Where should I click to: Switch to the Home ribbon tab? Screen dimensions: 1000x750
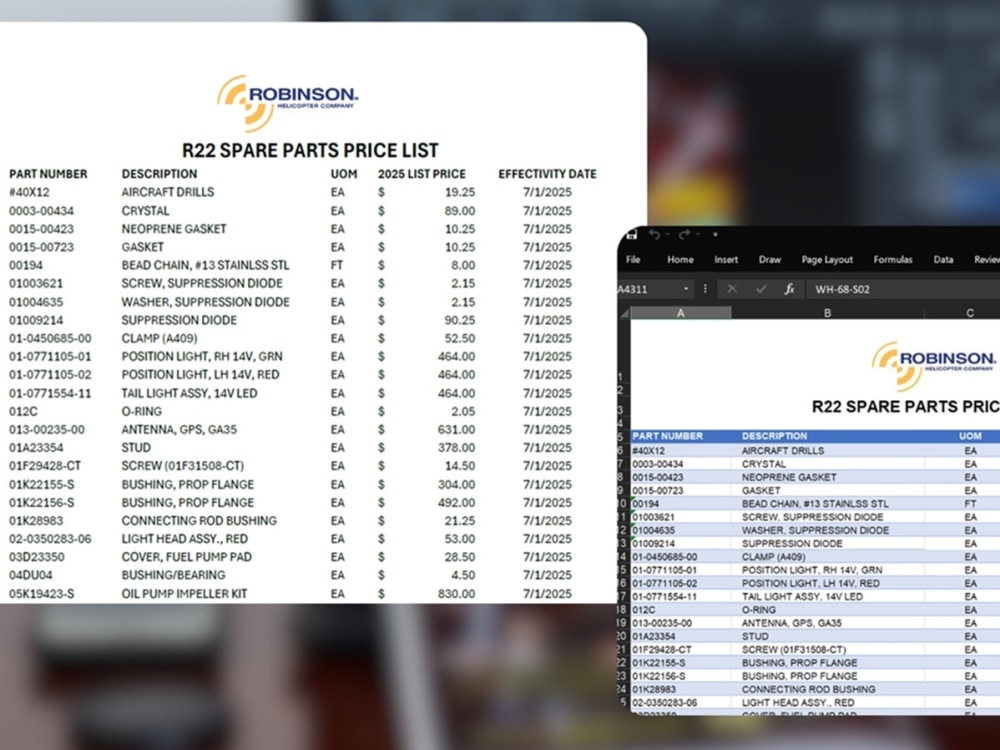point(680,260)
